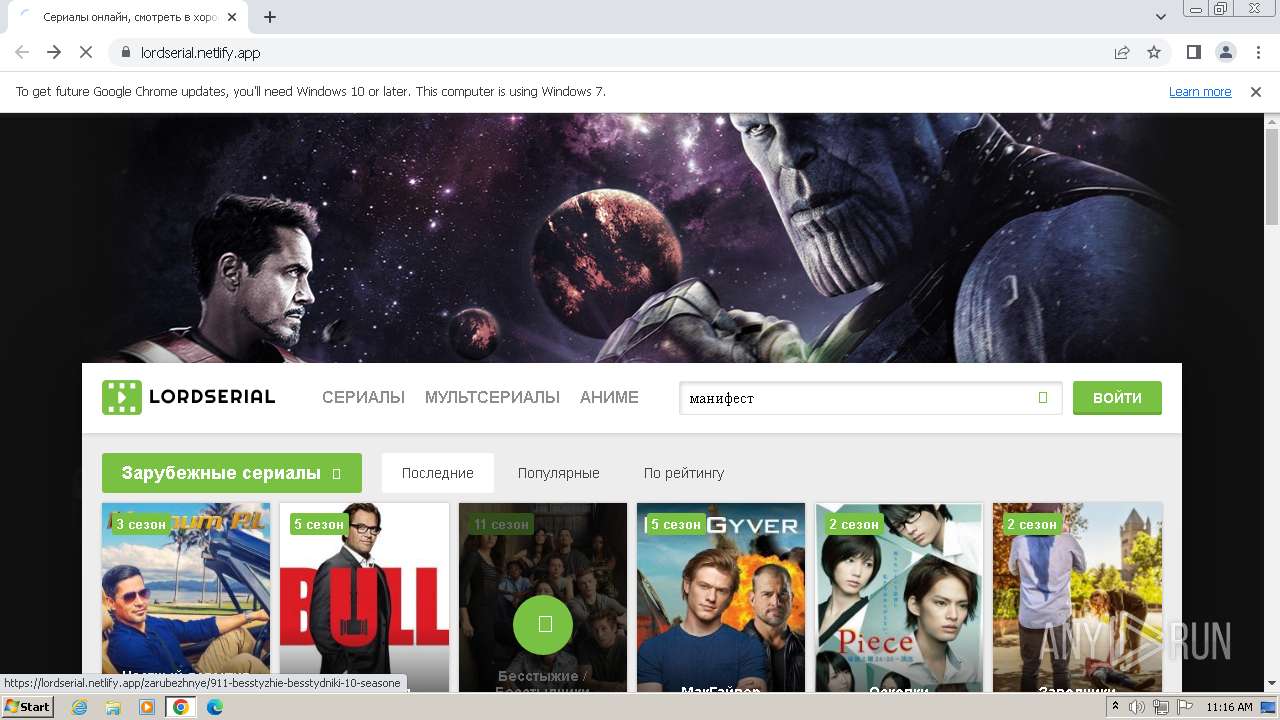Stop loading the page
Image resolution: width=1280 pixels, height=720 pixels.
click(x=86, y=52)
